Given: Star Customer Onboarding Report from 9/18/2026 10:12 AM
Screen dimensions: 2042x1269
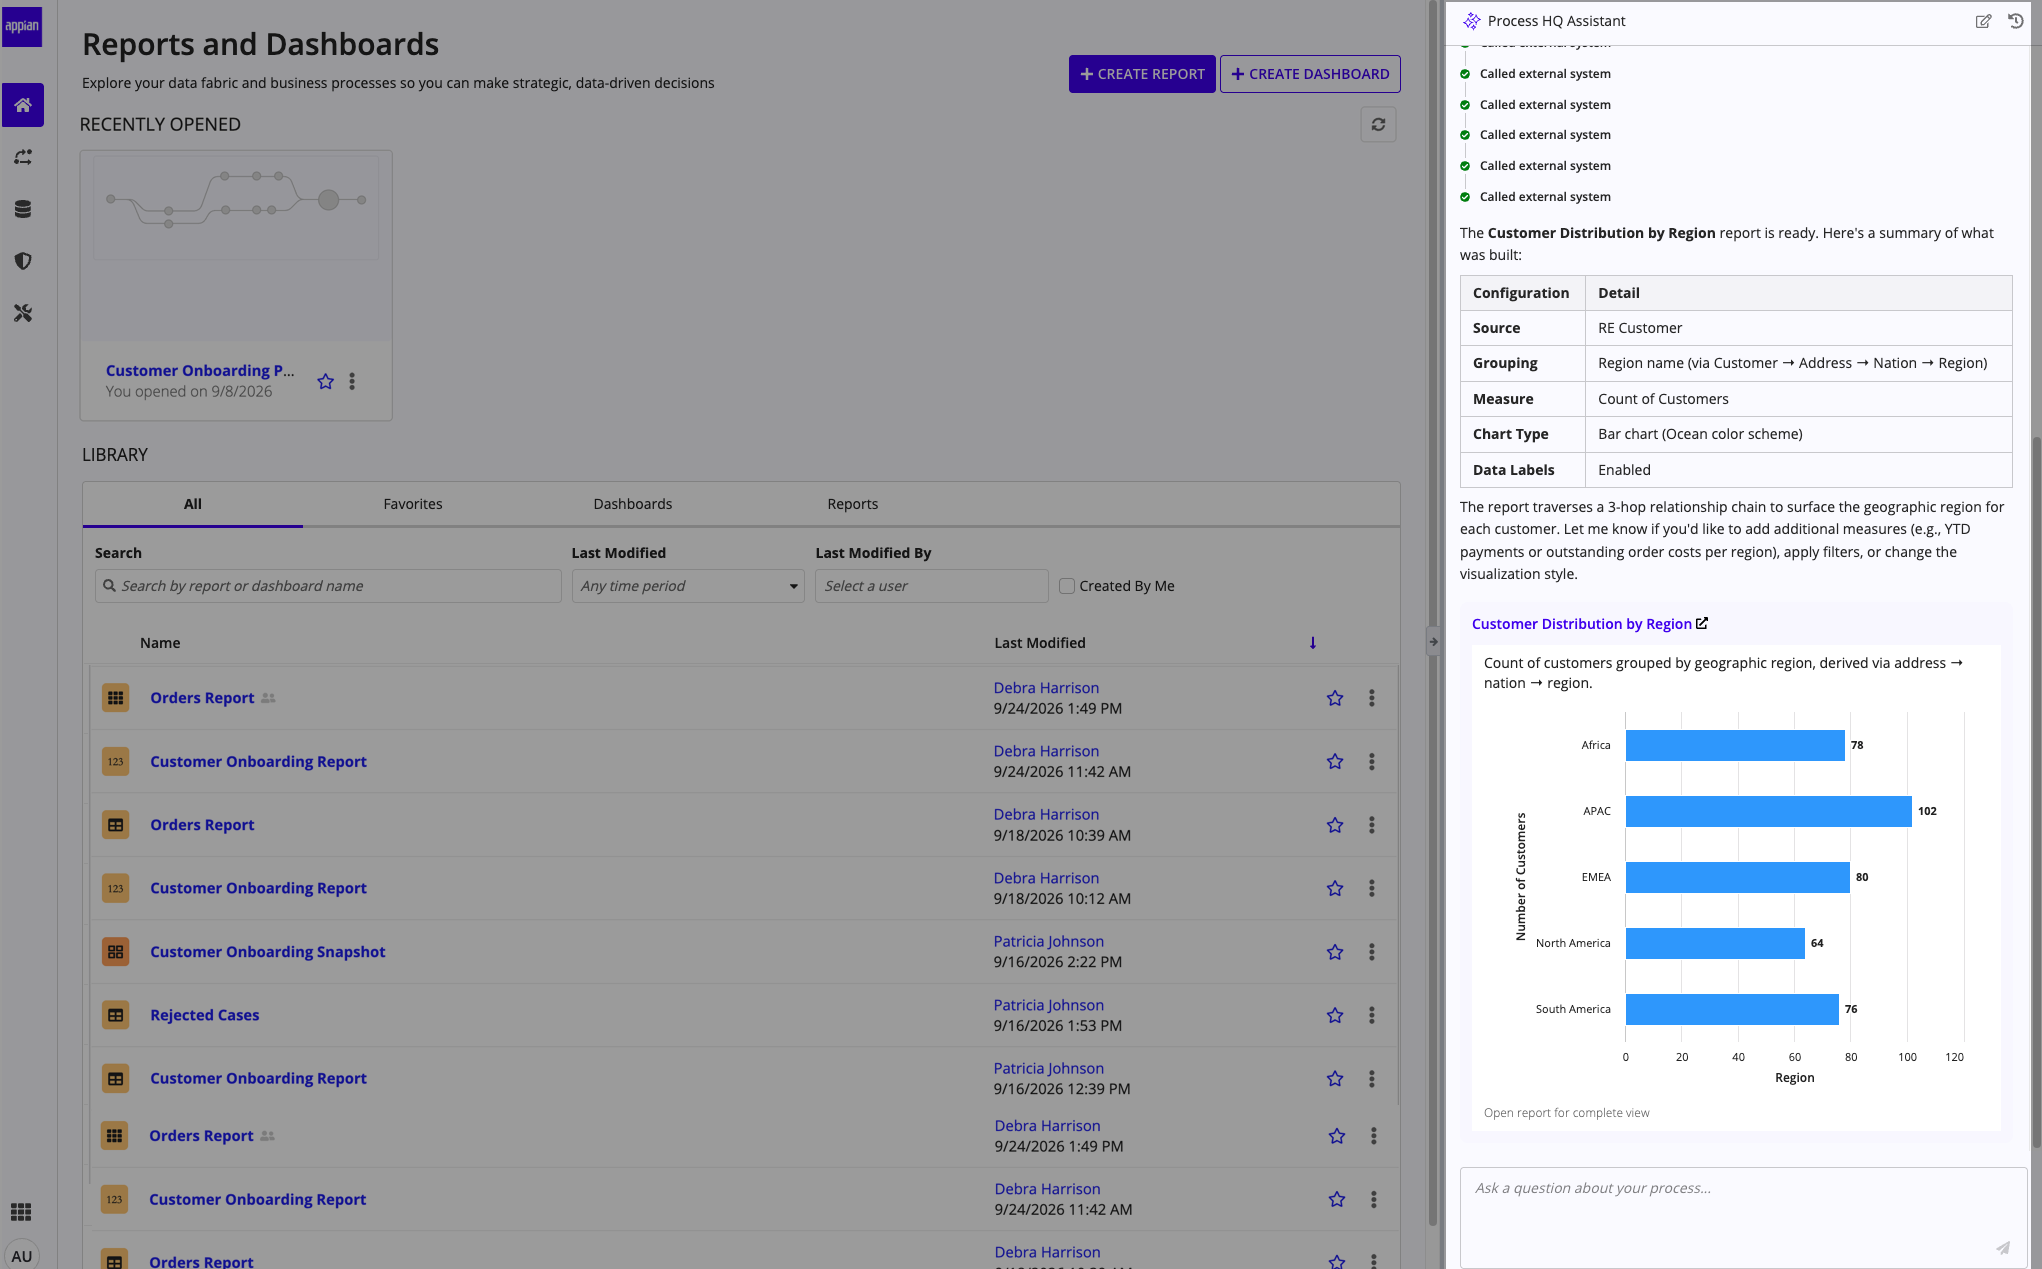Looking at the screenshot, I should coord(1335,888).
